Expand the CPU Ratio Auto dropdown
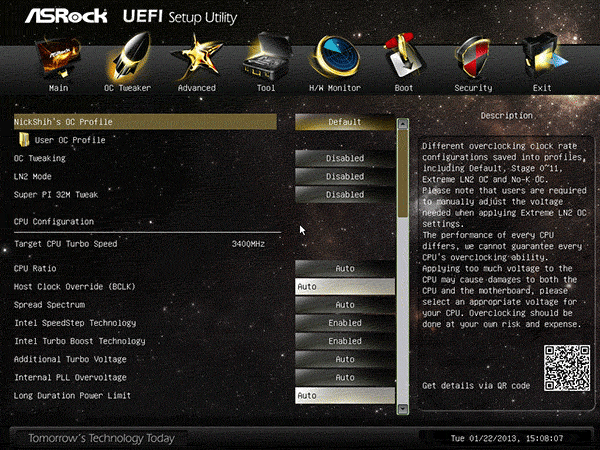 pyautogui.click(x=344, y=268)
